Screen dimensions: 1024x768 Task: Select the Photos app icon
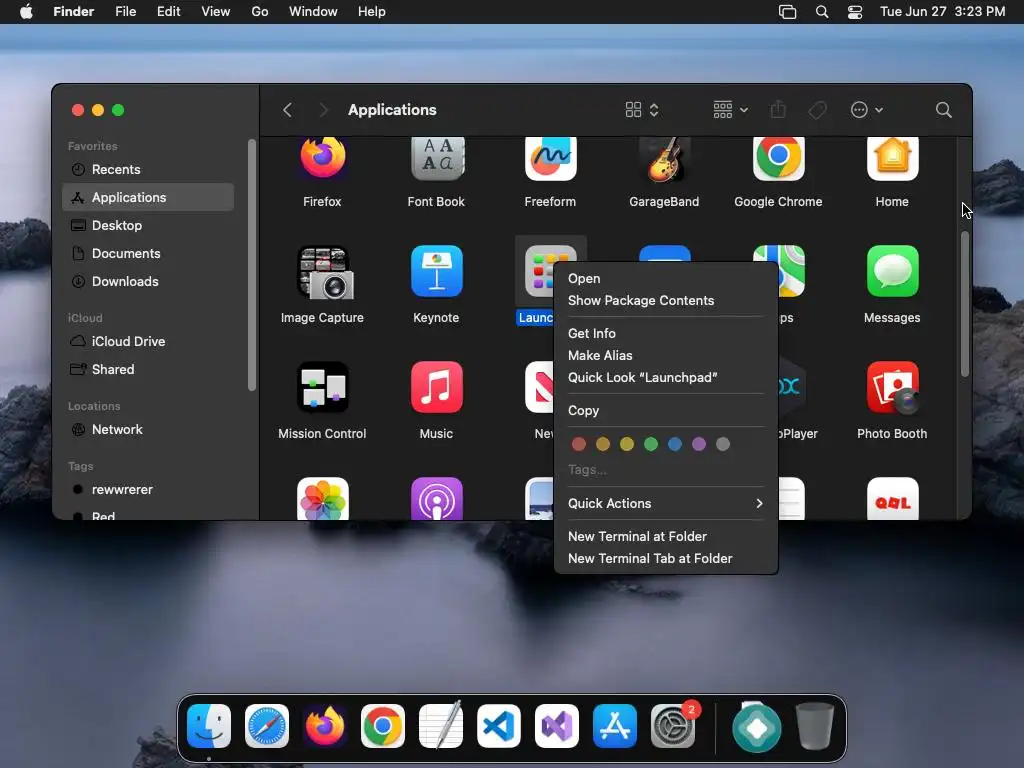pos(322,499)
